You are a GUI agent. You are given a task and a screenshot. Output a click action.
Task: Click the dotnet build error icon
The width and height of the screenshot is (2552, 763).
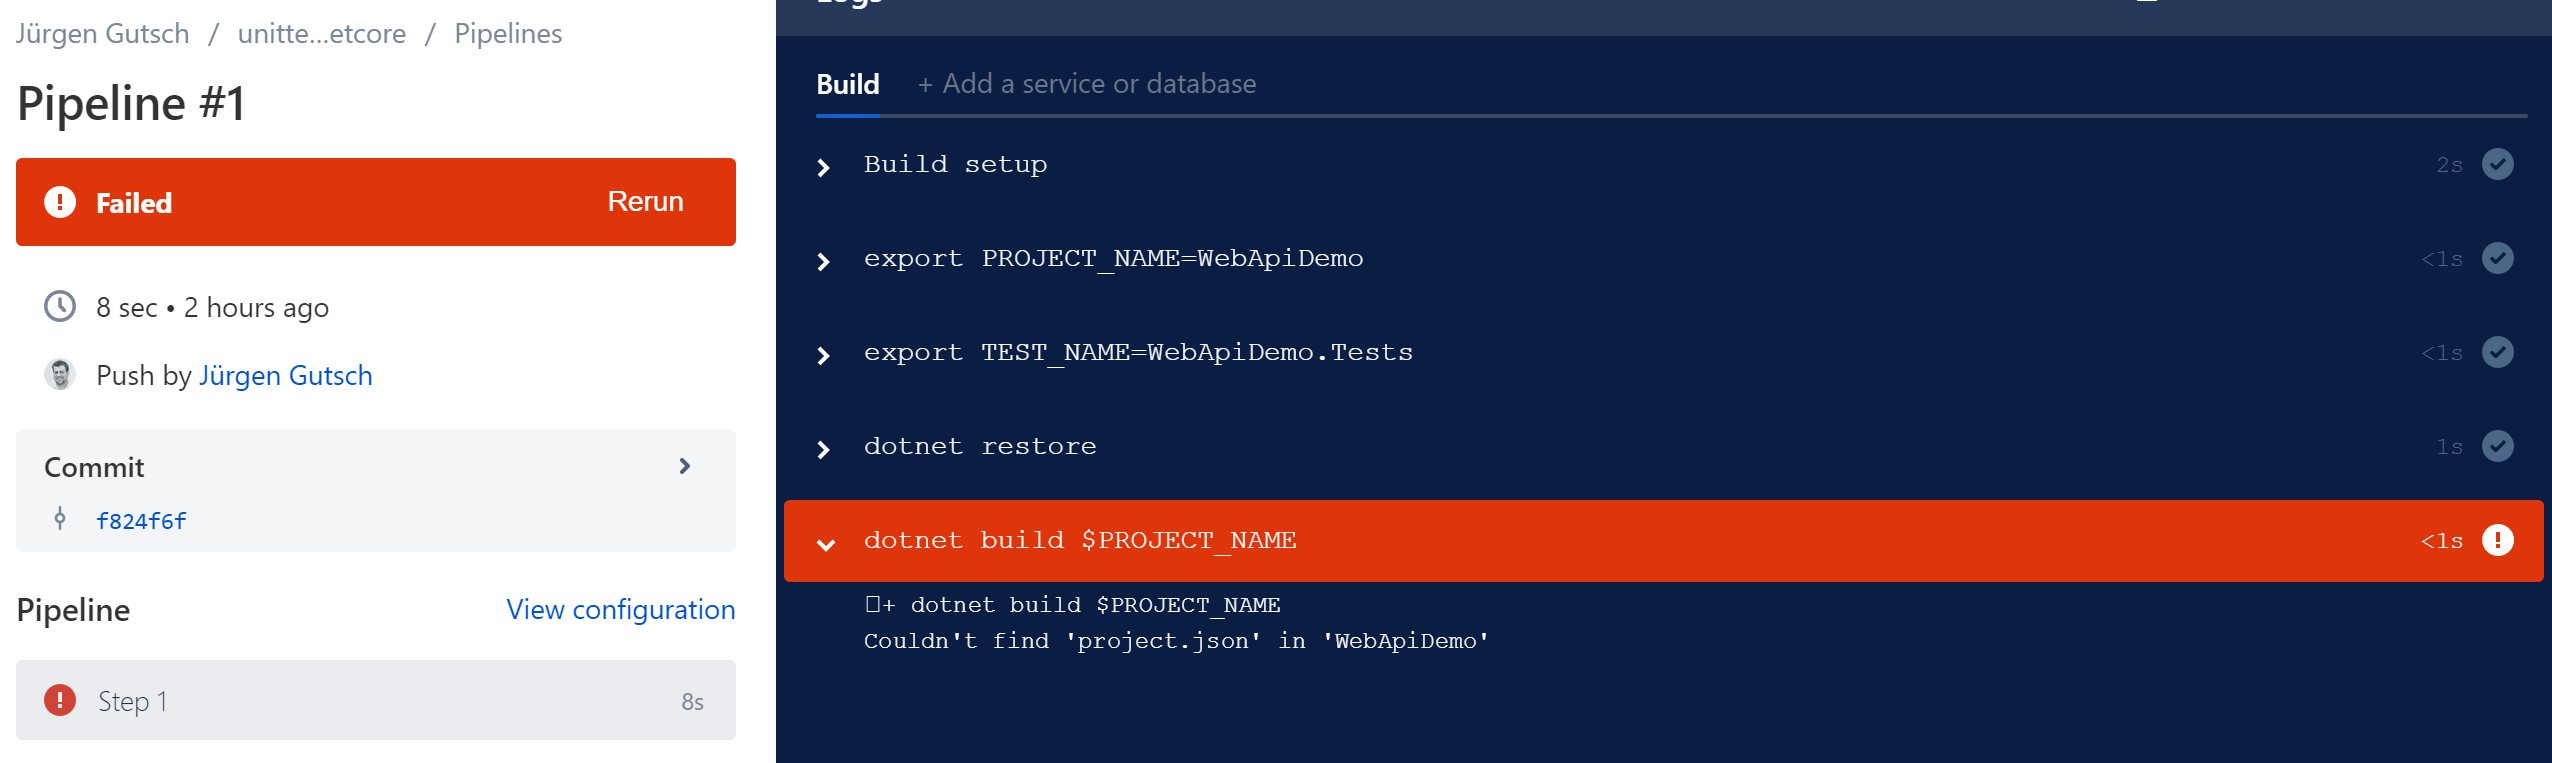click(2497, 540)
